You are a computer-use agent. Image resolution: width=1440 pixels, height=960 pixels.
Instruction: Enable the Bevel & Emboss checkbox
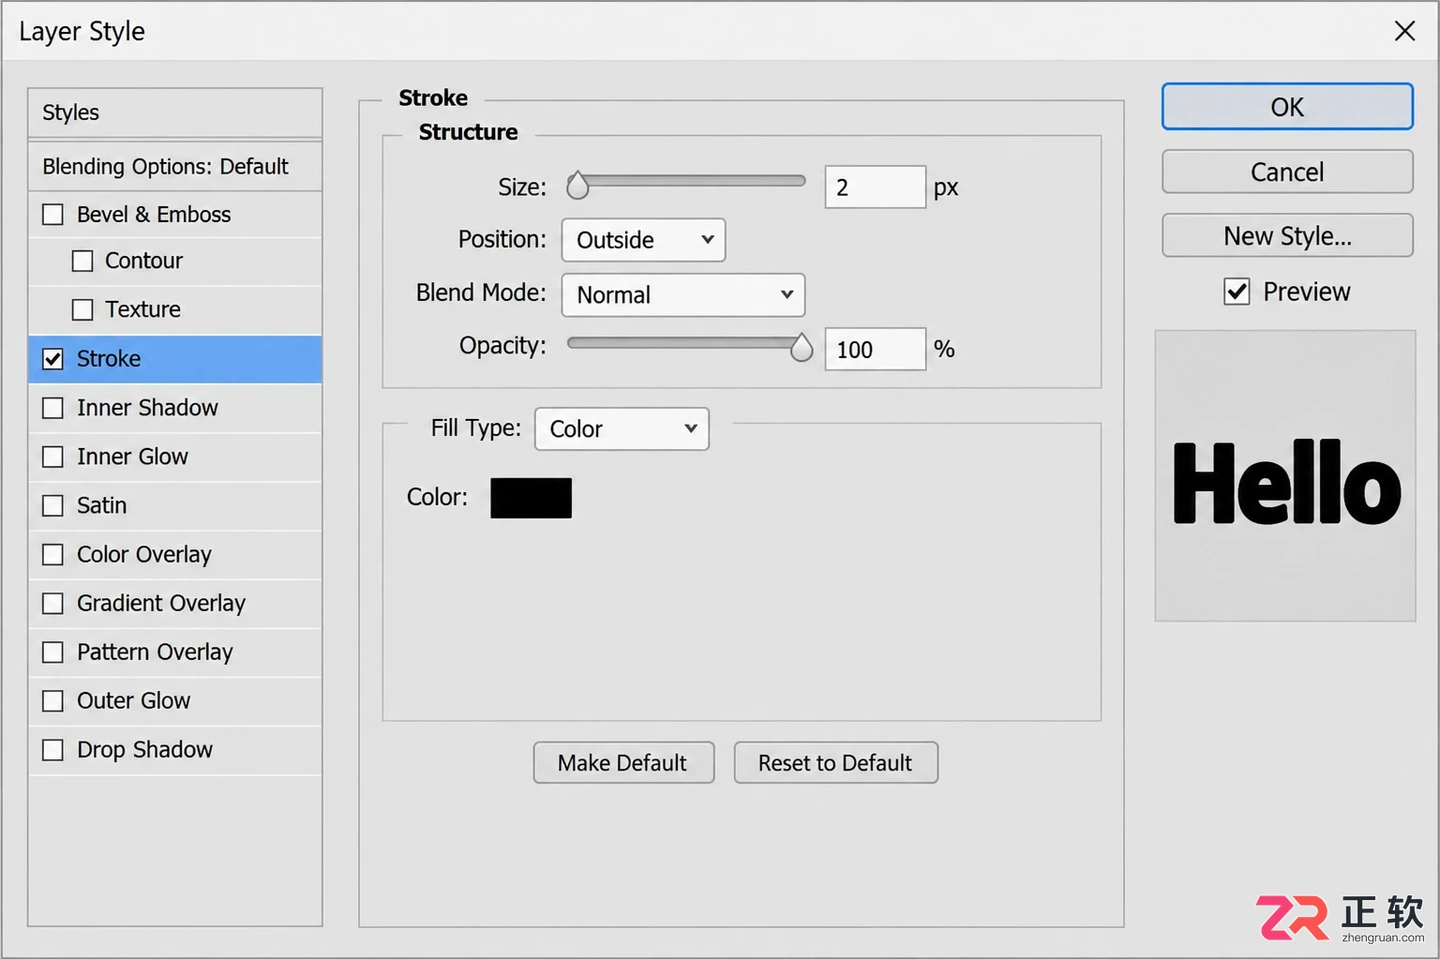click(53, 215)
